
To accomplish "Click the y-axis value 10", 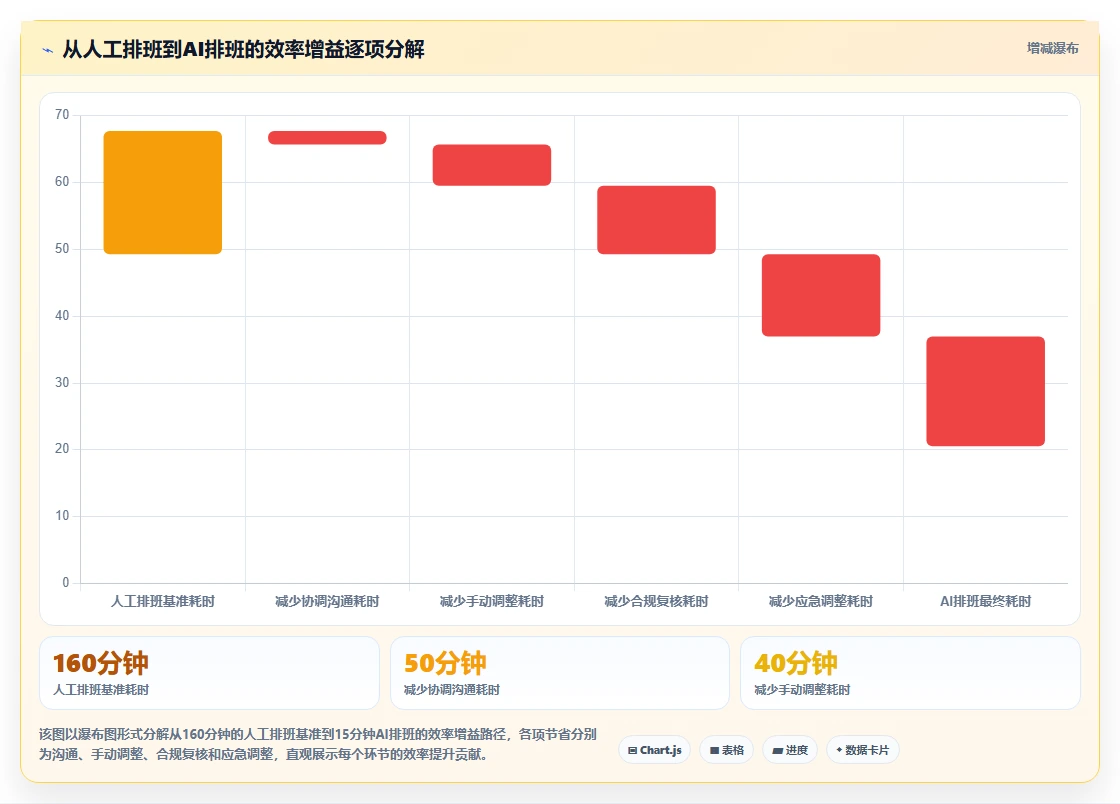I will pos(62,516).
